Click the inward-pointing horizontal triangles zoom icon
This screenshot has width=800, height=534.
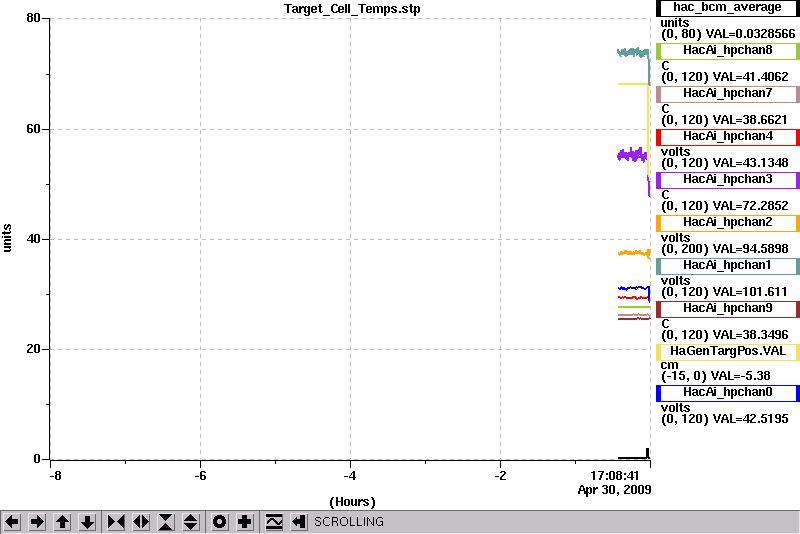pos(116,522)
